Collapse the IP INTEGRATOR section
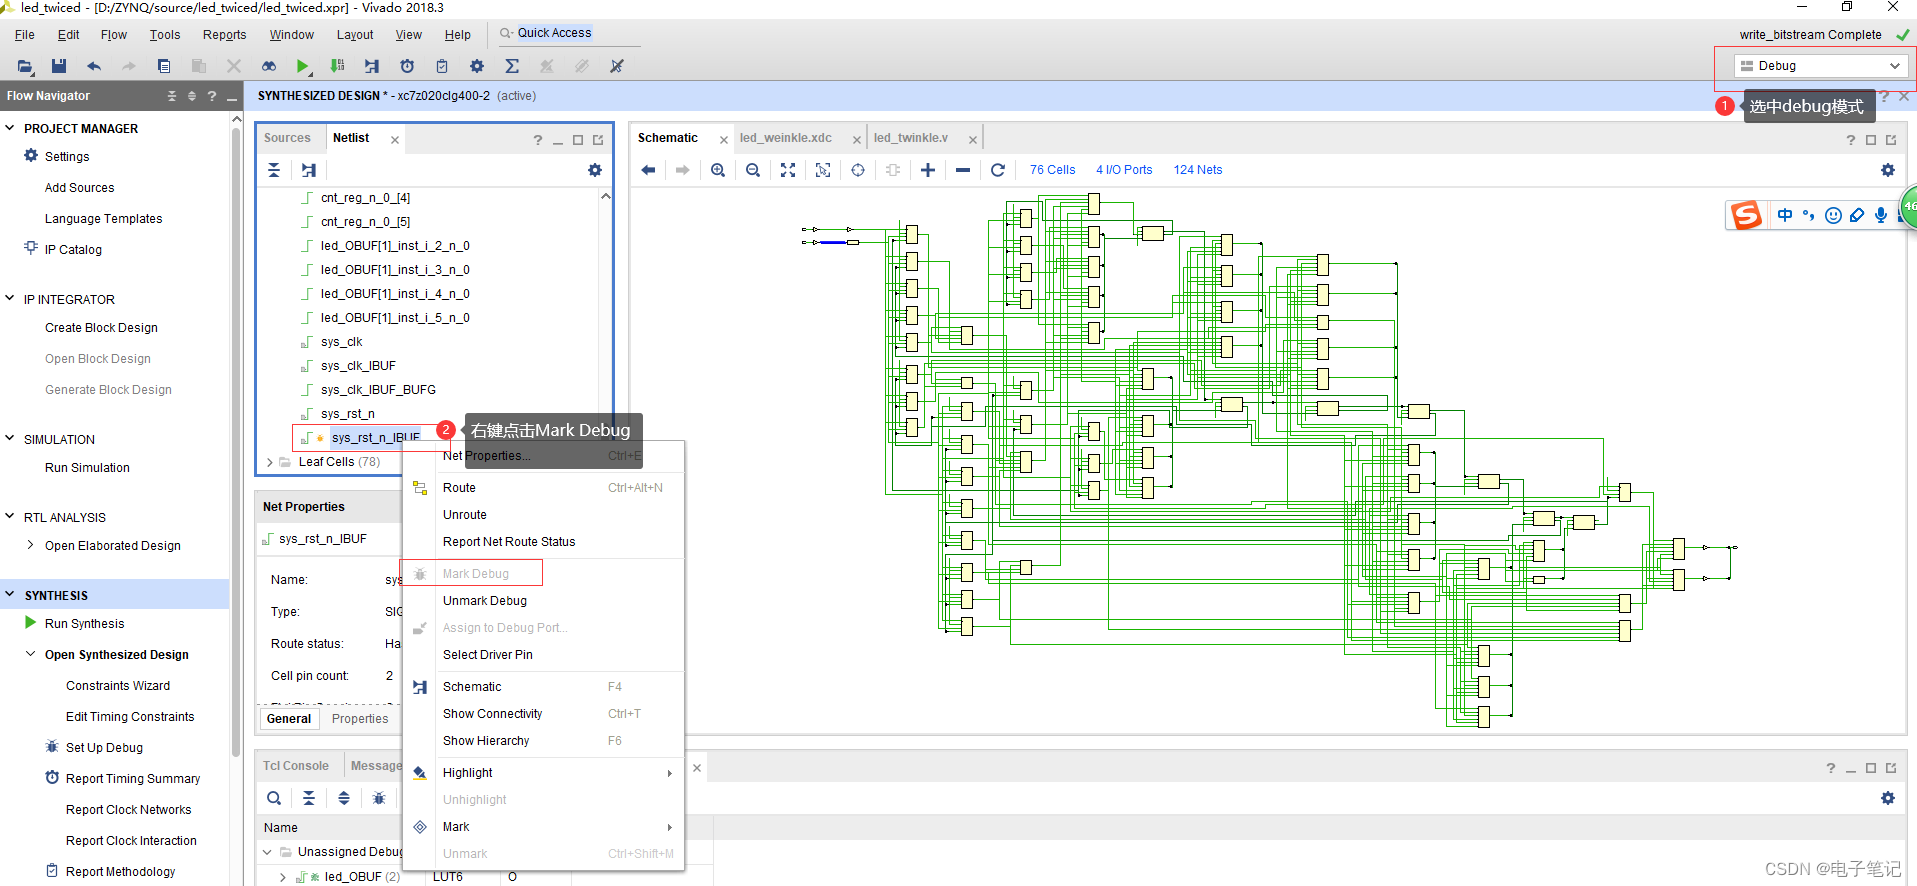This screenshot has height=886, width=1917. point(10,299)
